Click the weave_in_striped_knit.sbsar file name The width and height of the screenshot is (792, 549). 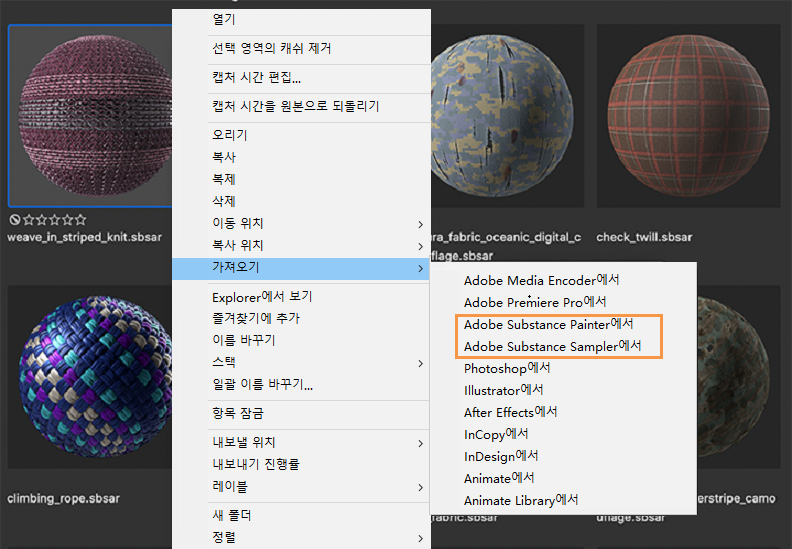click(84, 237)
